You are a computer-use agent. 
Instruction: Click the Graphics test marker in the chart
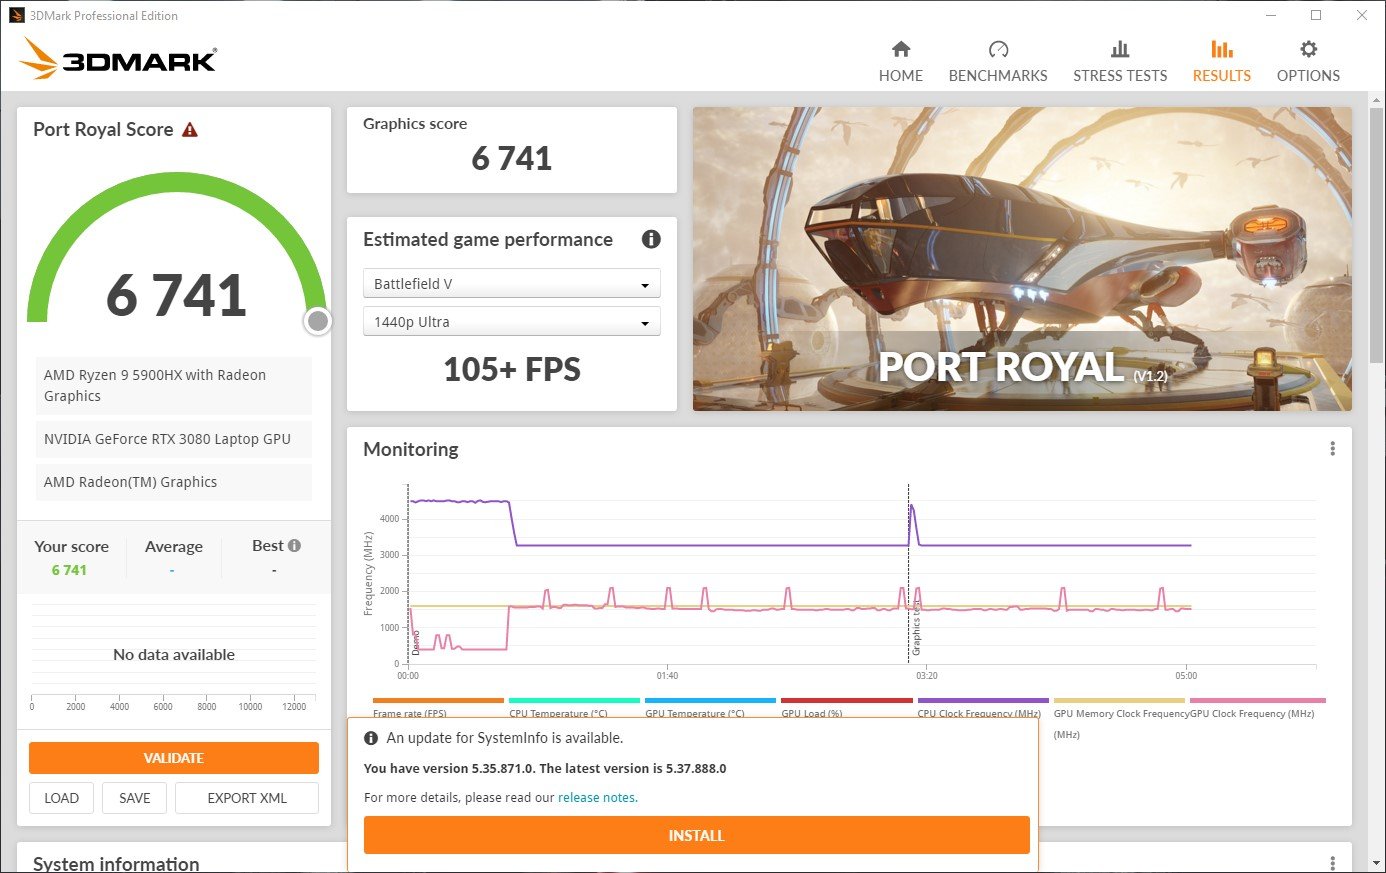915,628
